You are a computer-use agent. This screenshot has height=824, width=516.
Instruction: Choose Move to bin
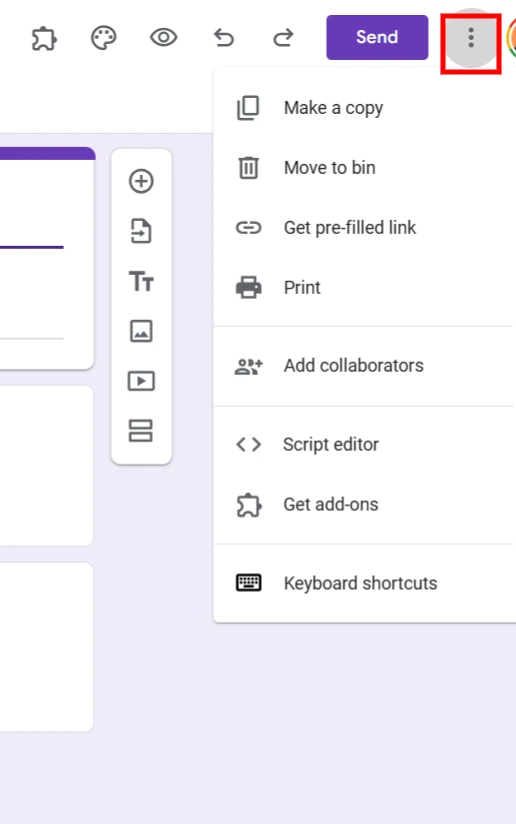(x=363, y=168)
